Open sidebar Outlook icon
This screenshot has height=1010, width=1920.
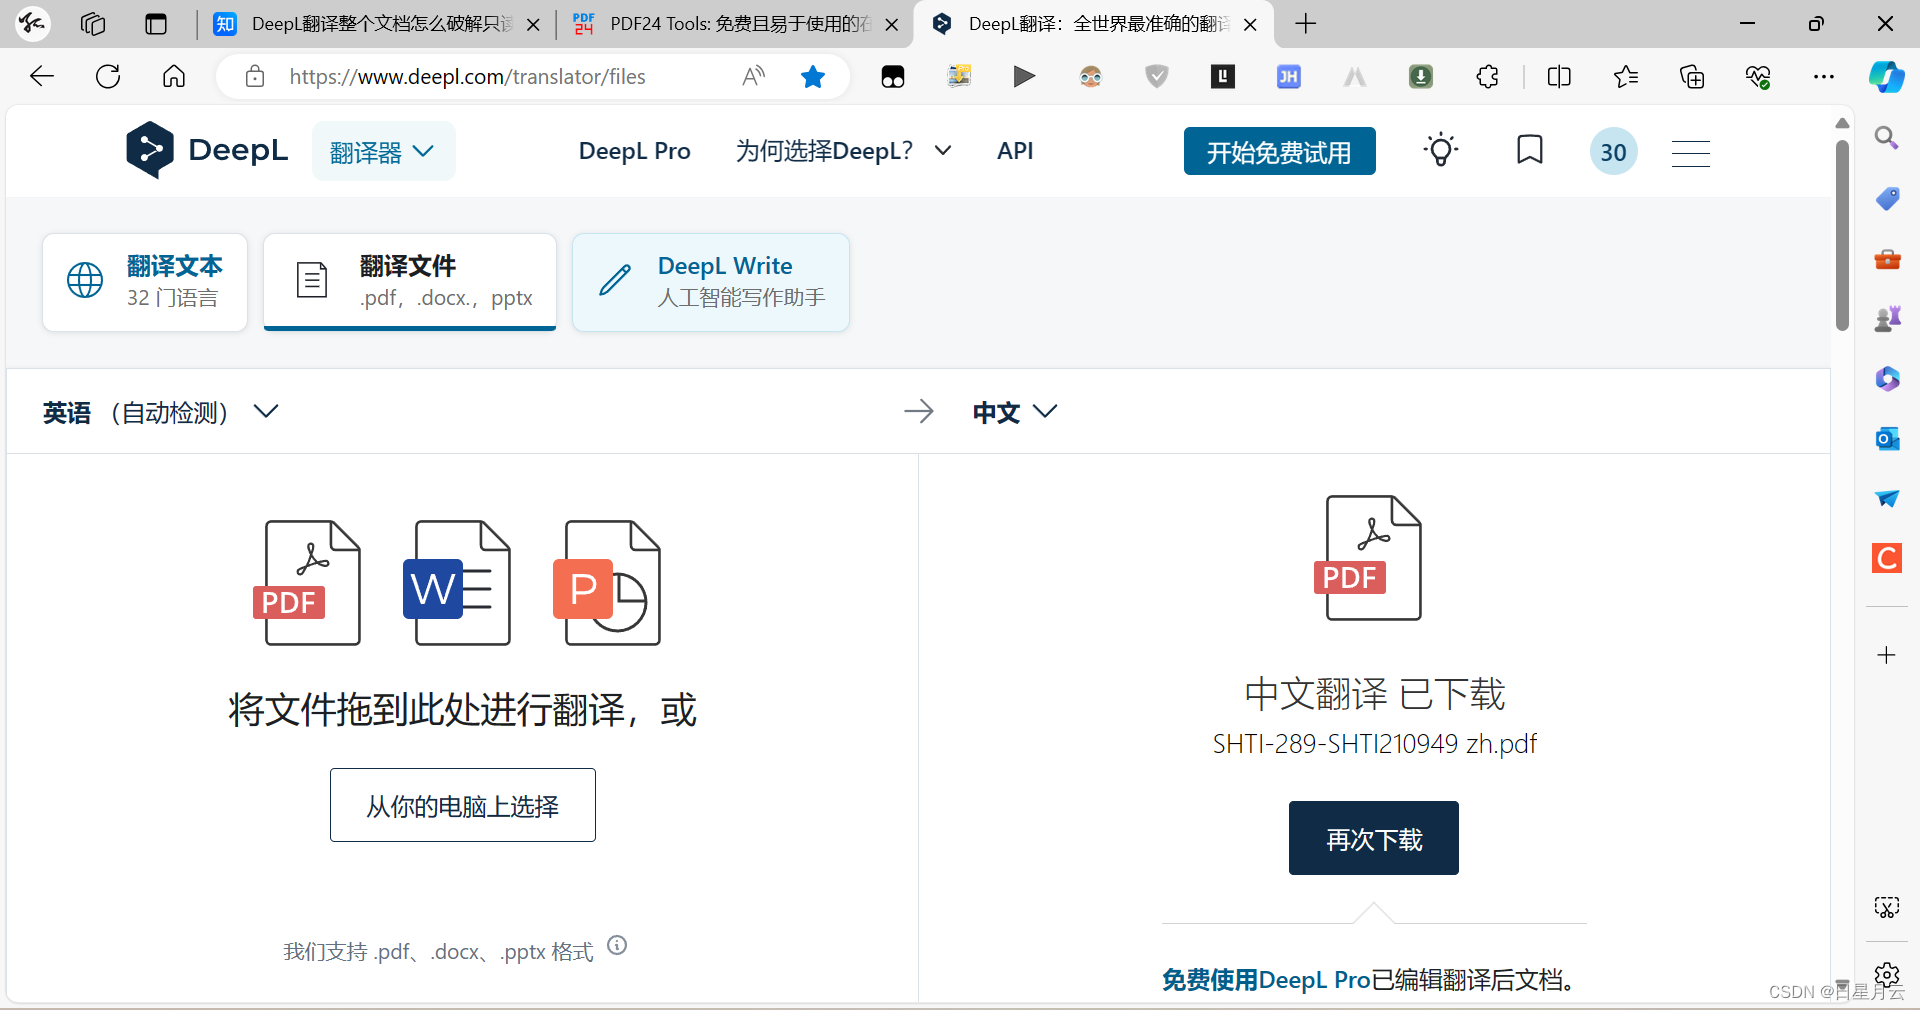(1887, 438)
